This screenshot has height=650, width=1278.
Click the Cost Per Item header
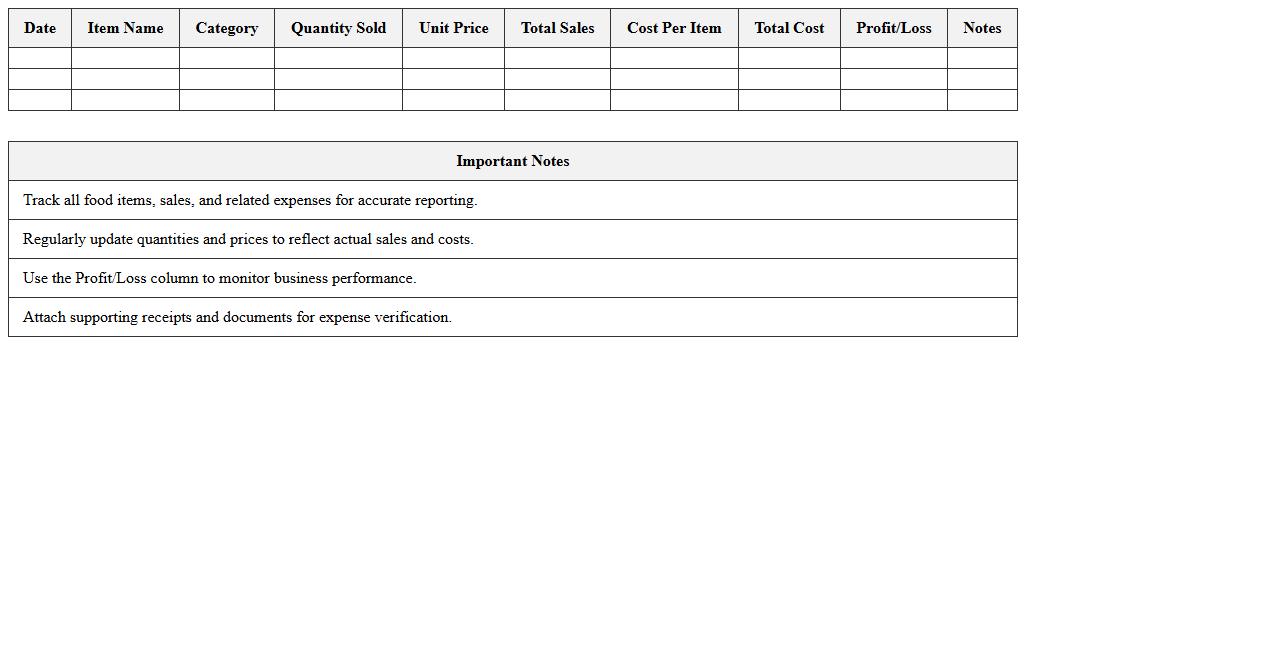click(674, 28)
